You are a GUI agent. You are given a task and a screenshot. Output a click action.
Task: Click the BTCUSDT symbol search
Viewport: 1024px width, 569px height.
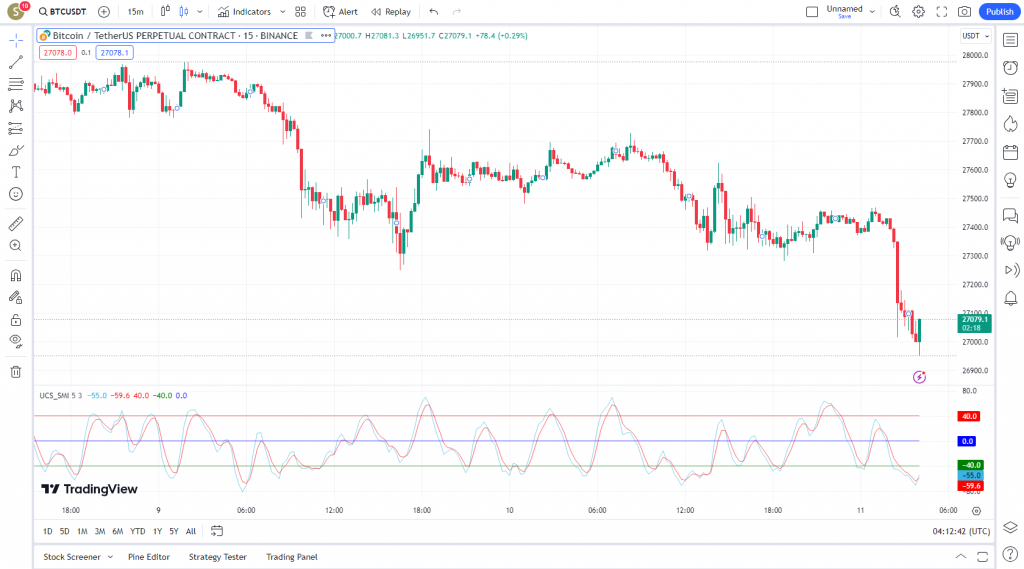click(x=63, y=12)
